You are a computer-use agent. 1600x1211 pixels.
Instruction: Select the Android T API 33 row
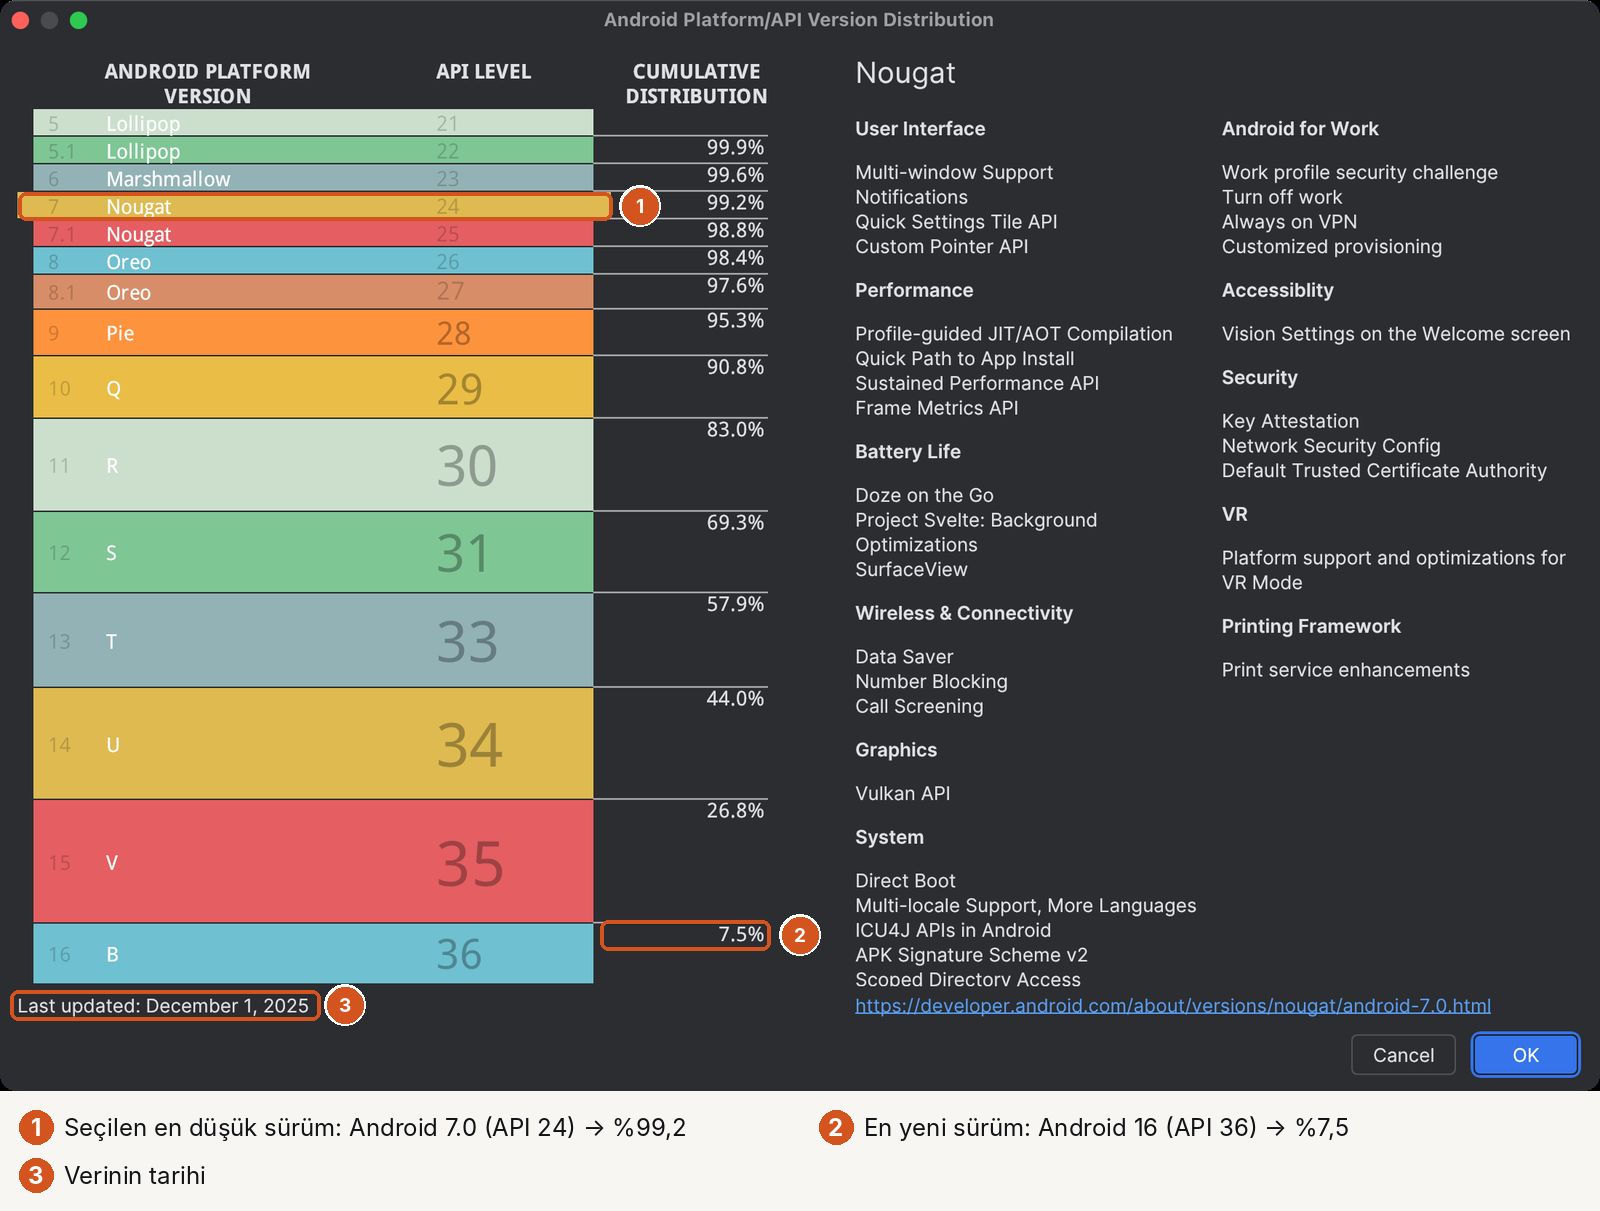click(313, 641)
